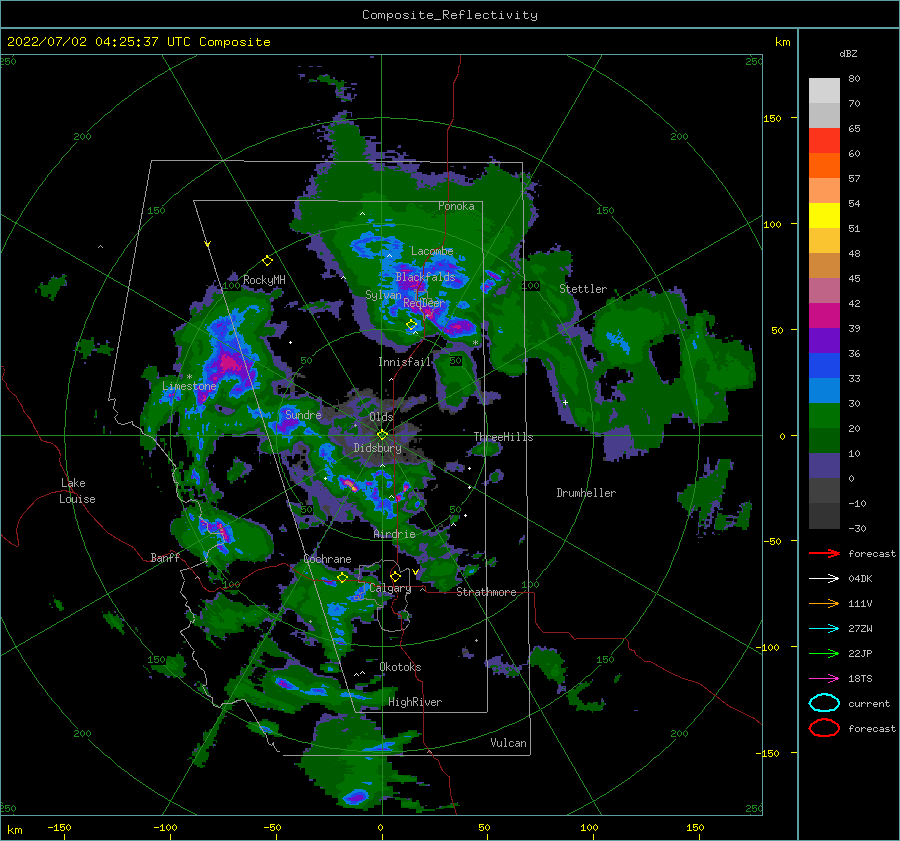Viewport: 900px width, 841px height.
Task: Select the cyan 27ZW arrow in legend
Action: [x=824, y=629]
